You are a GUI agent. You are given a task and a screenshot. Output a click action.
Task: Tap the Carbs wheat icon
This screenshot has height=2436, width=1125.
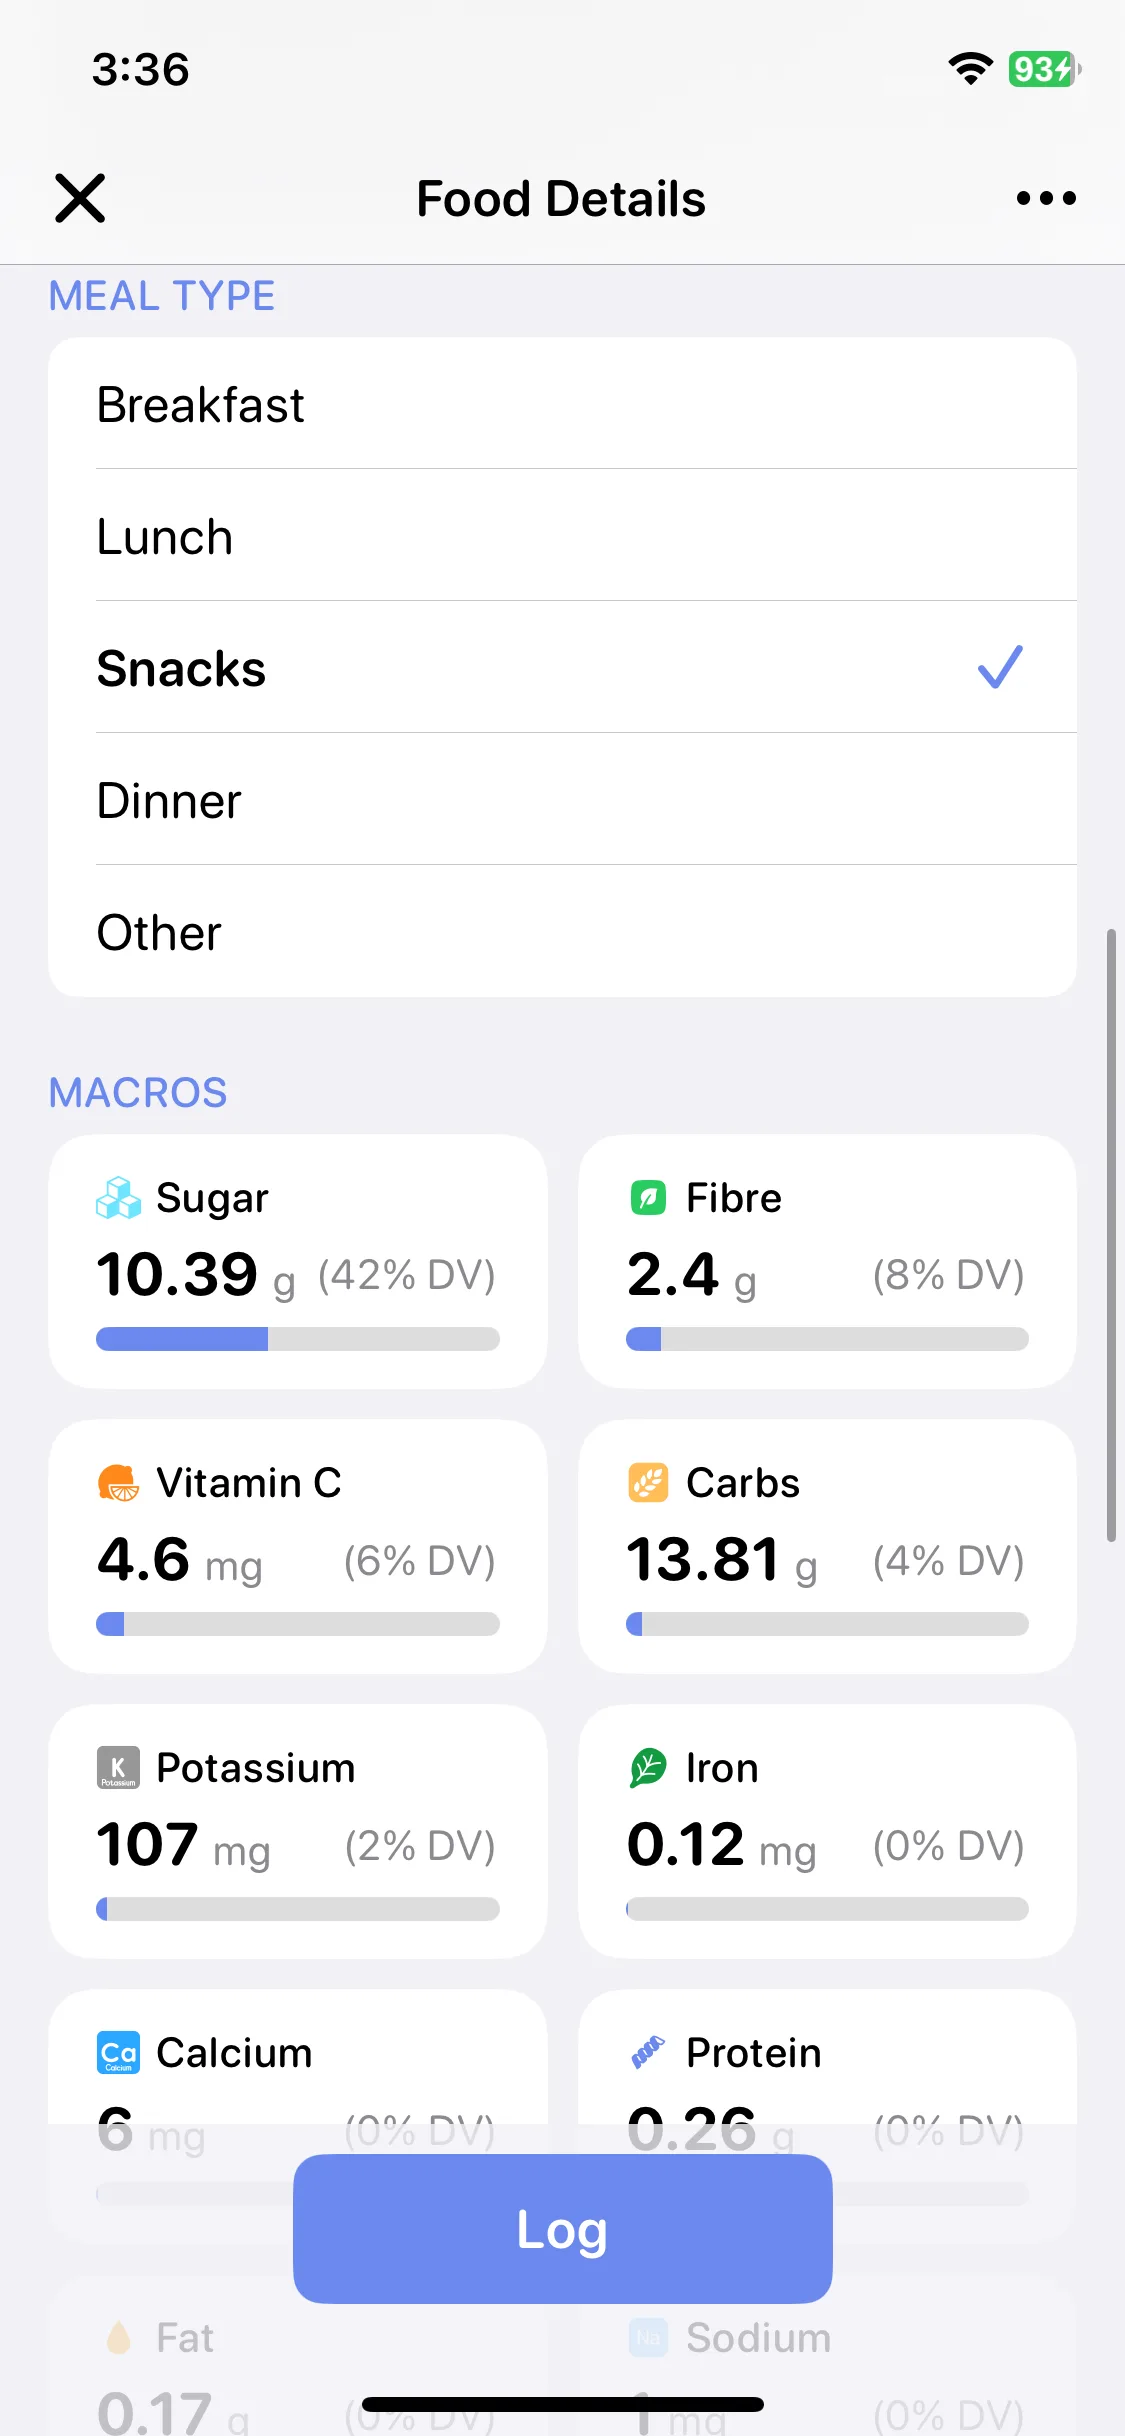[648, 1483]
